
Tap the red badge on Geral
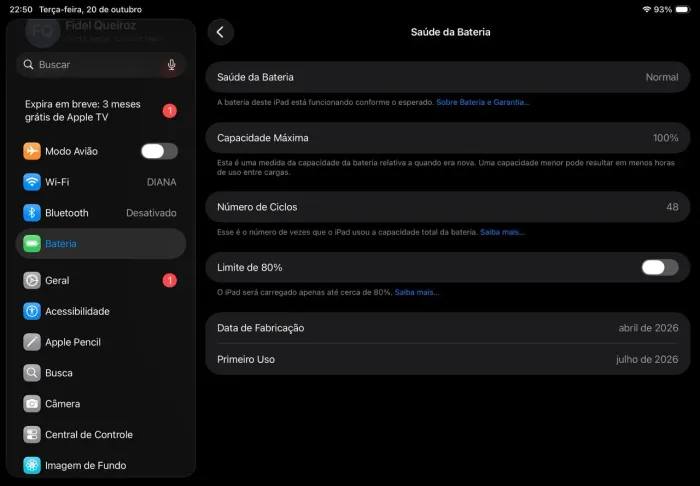[x=170, y=280]
